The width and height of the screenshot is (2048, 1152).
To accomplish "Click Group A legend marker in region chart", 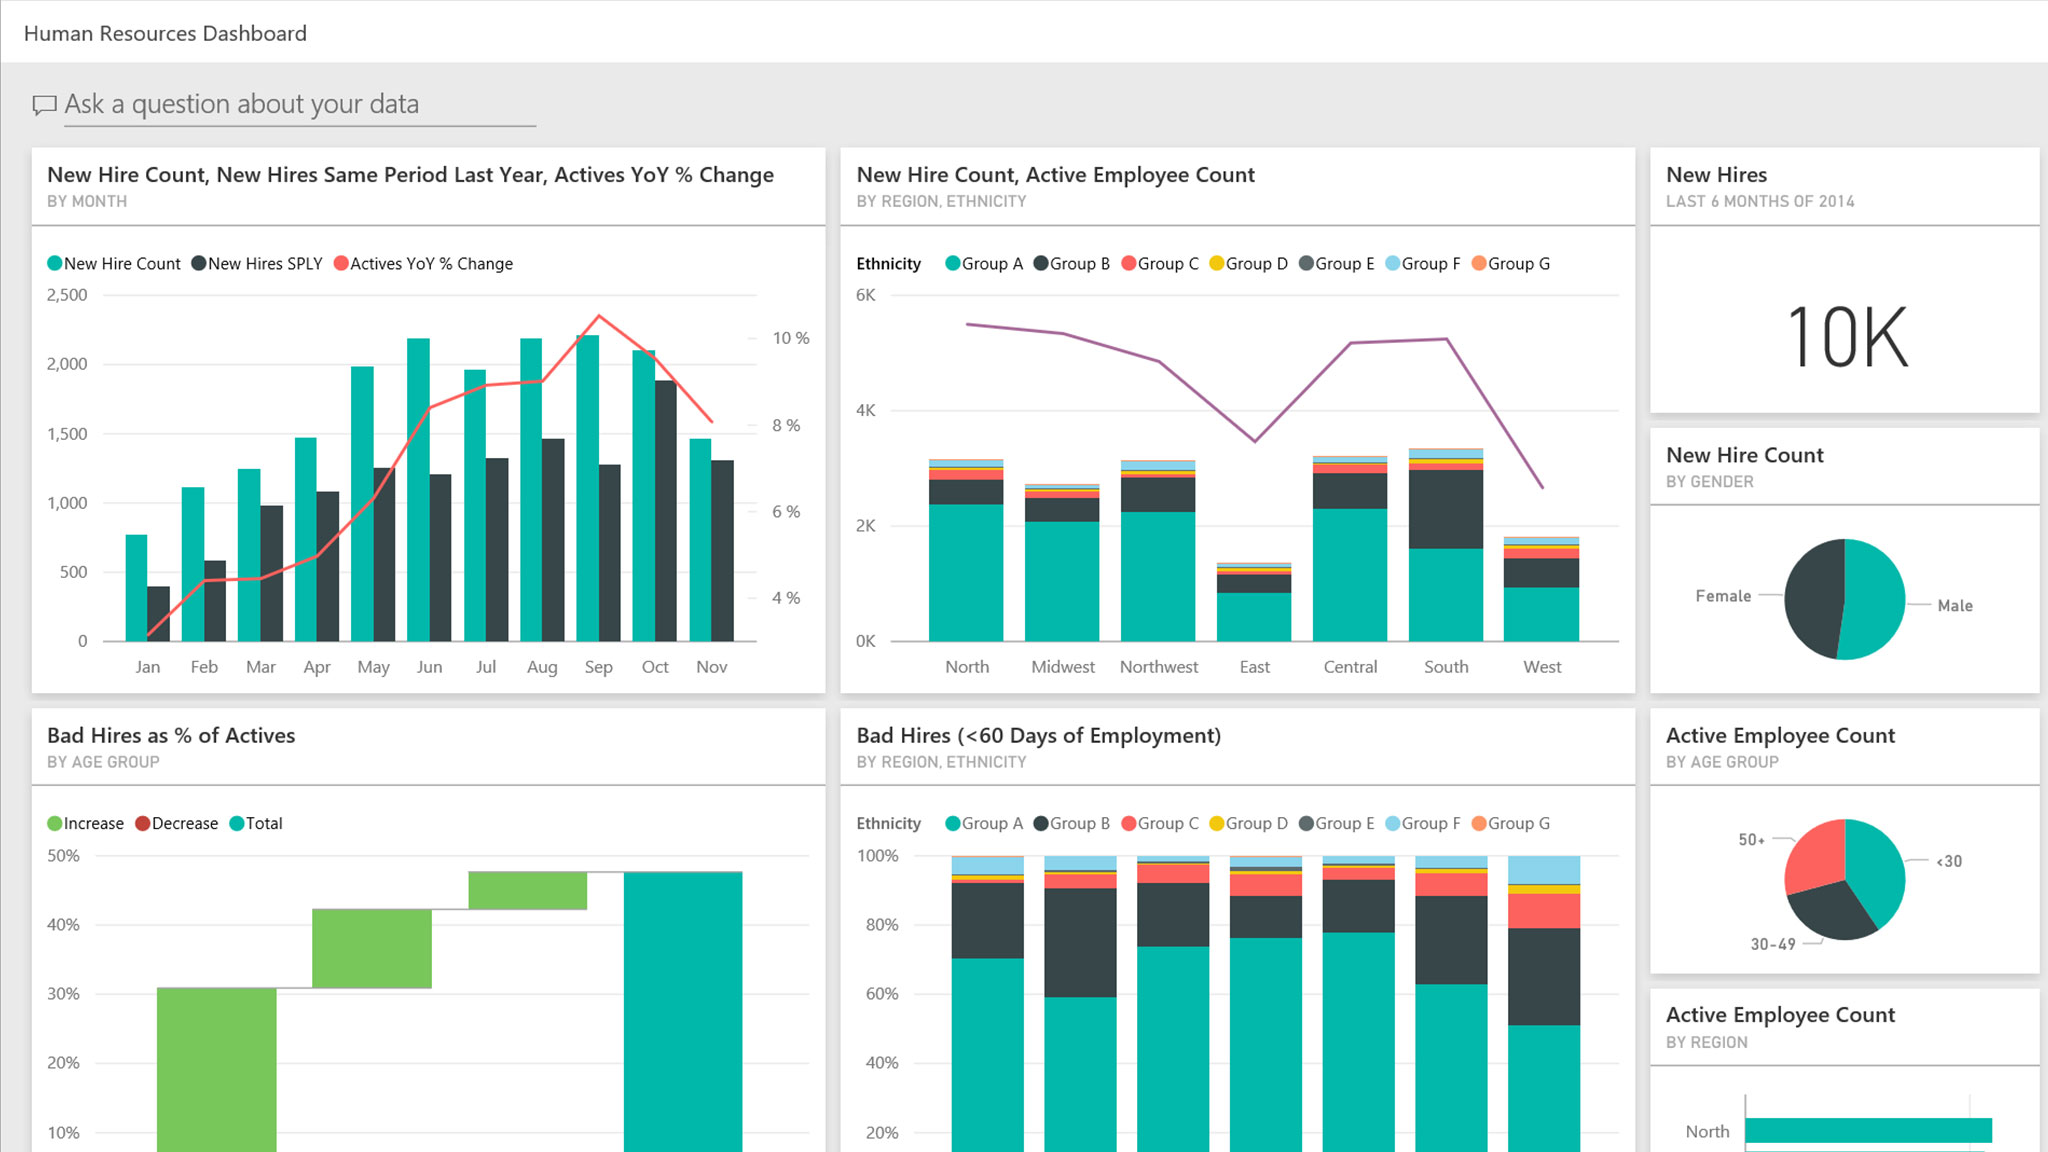I will click(x=953, y=264).
